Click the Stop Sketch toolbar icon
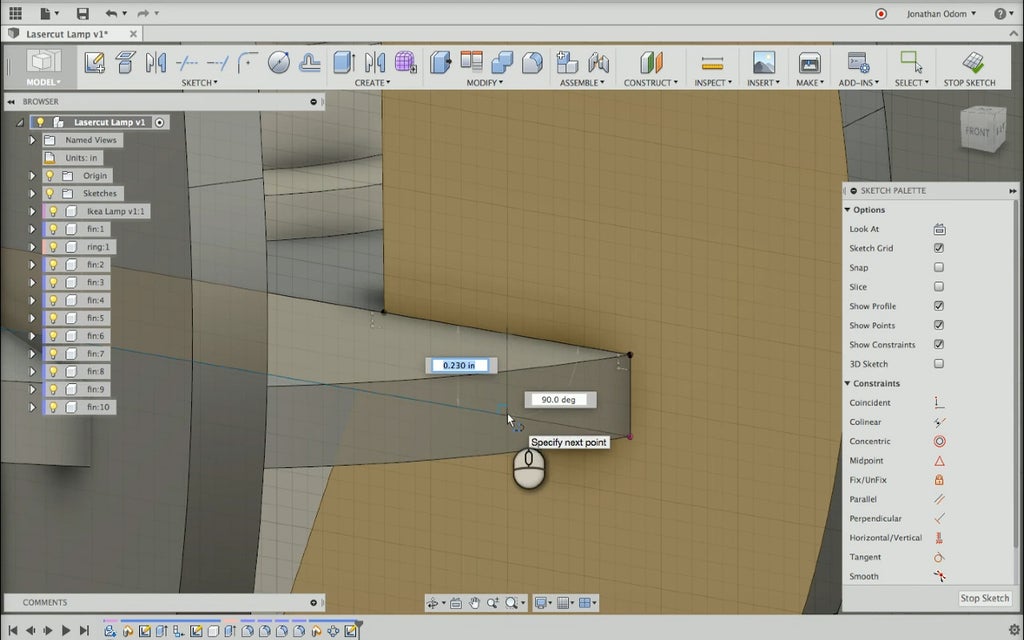Image resolution: width=1024 pixels, height=640 pixels. [x=972, y=63]
